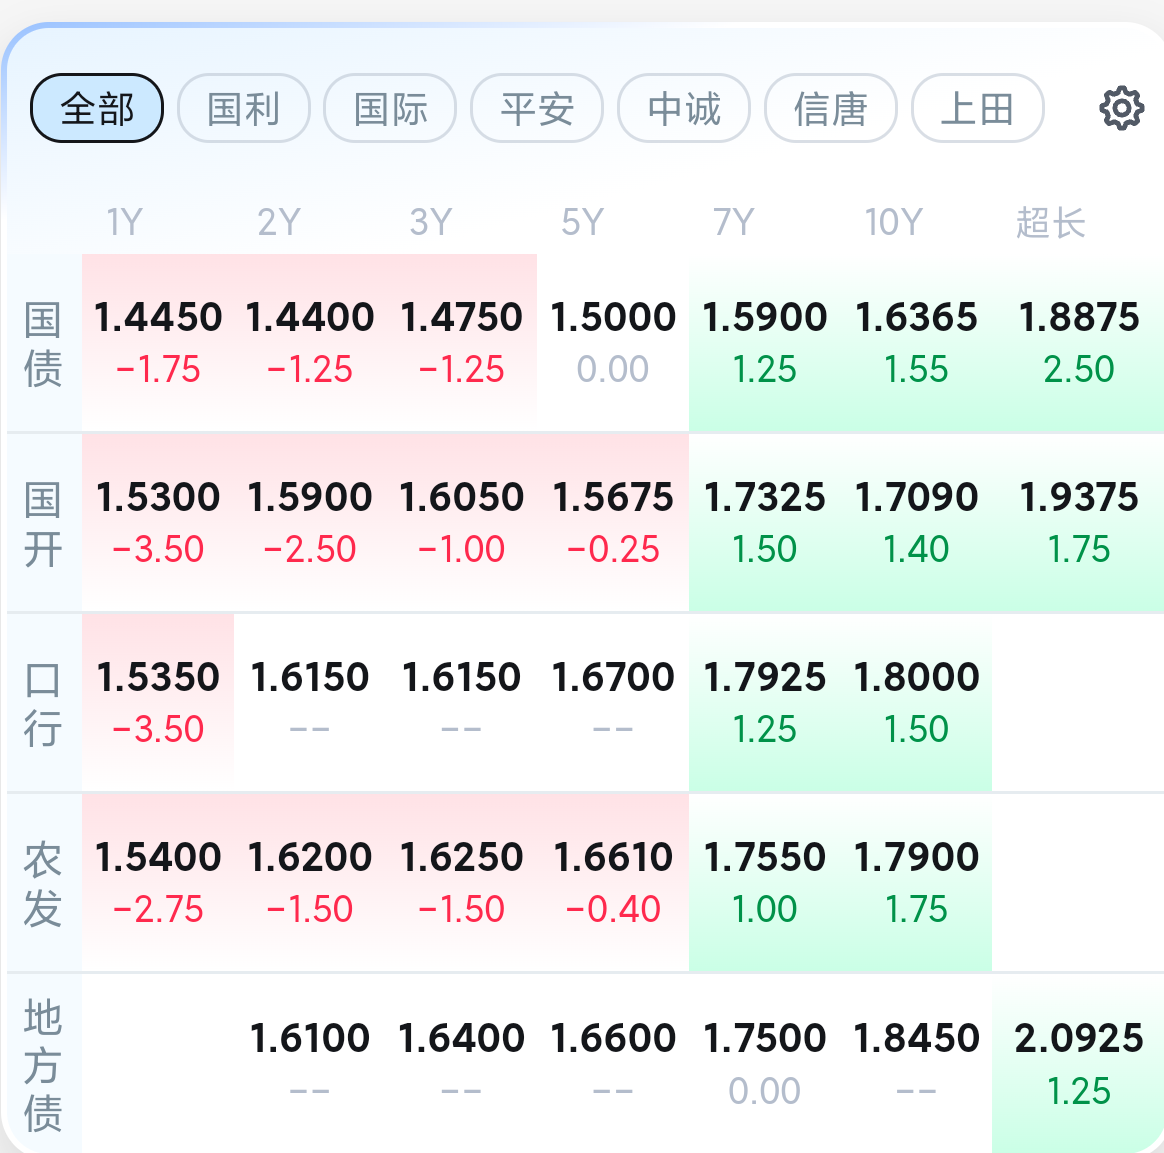1164x1153 pixels.
Task: Select the 上田 tab
Action: tap(978, 108)
